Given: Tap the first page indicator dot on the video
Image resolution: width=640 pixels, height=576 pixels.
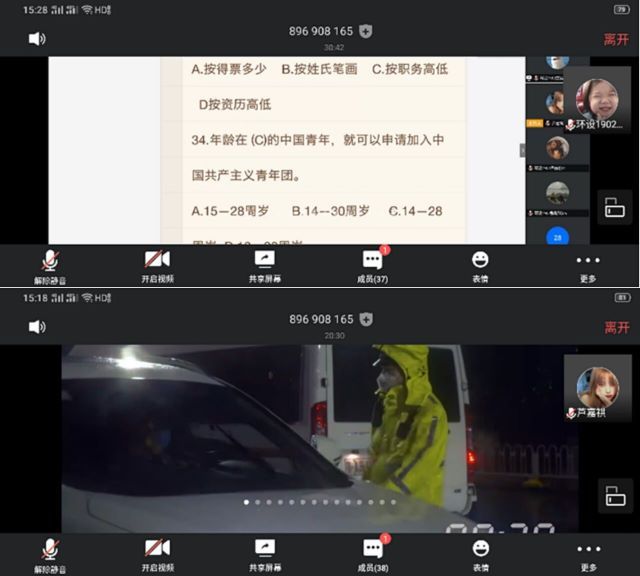Looking at the screenshot, I should 246,502.
